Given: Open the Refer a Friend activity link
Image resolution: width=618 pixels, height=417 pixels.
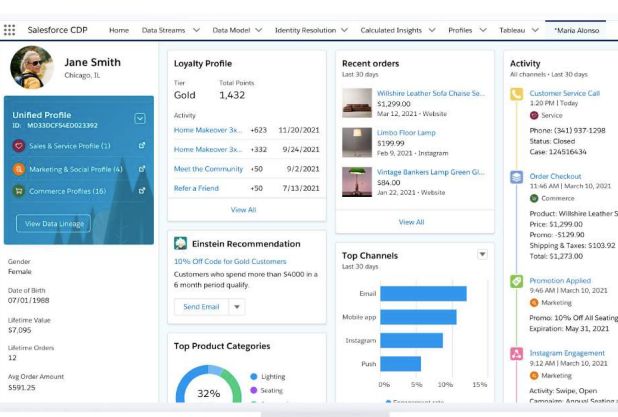Looking at the screenshot, I should pyautogui.click(x=196, y=188).
